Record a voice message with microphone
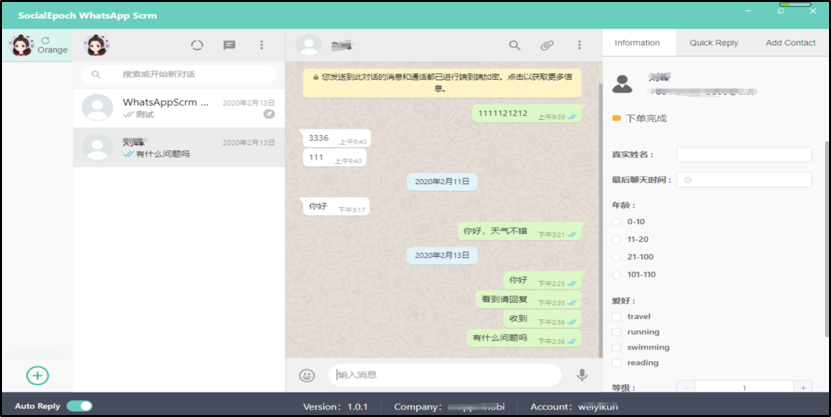 tap(582, 375)
